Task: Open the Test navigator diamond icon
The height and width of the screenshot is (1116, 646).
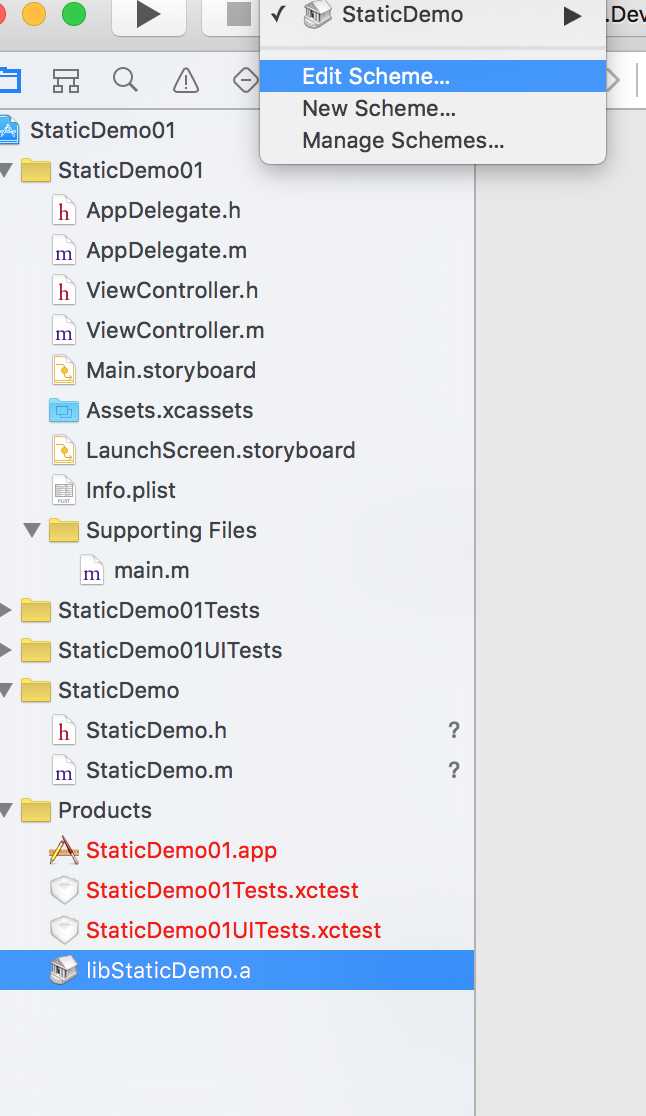Action: pos(245,80)
